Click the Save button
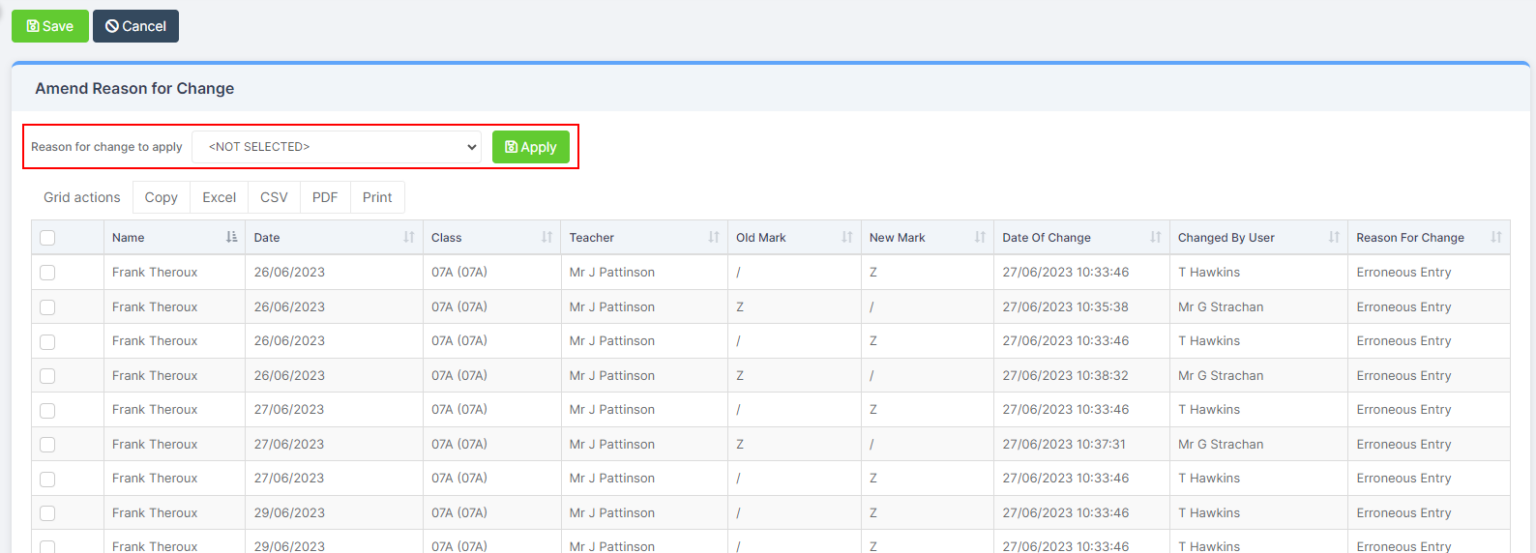Screen dimensions: 1536x553 click(50, 26)
